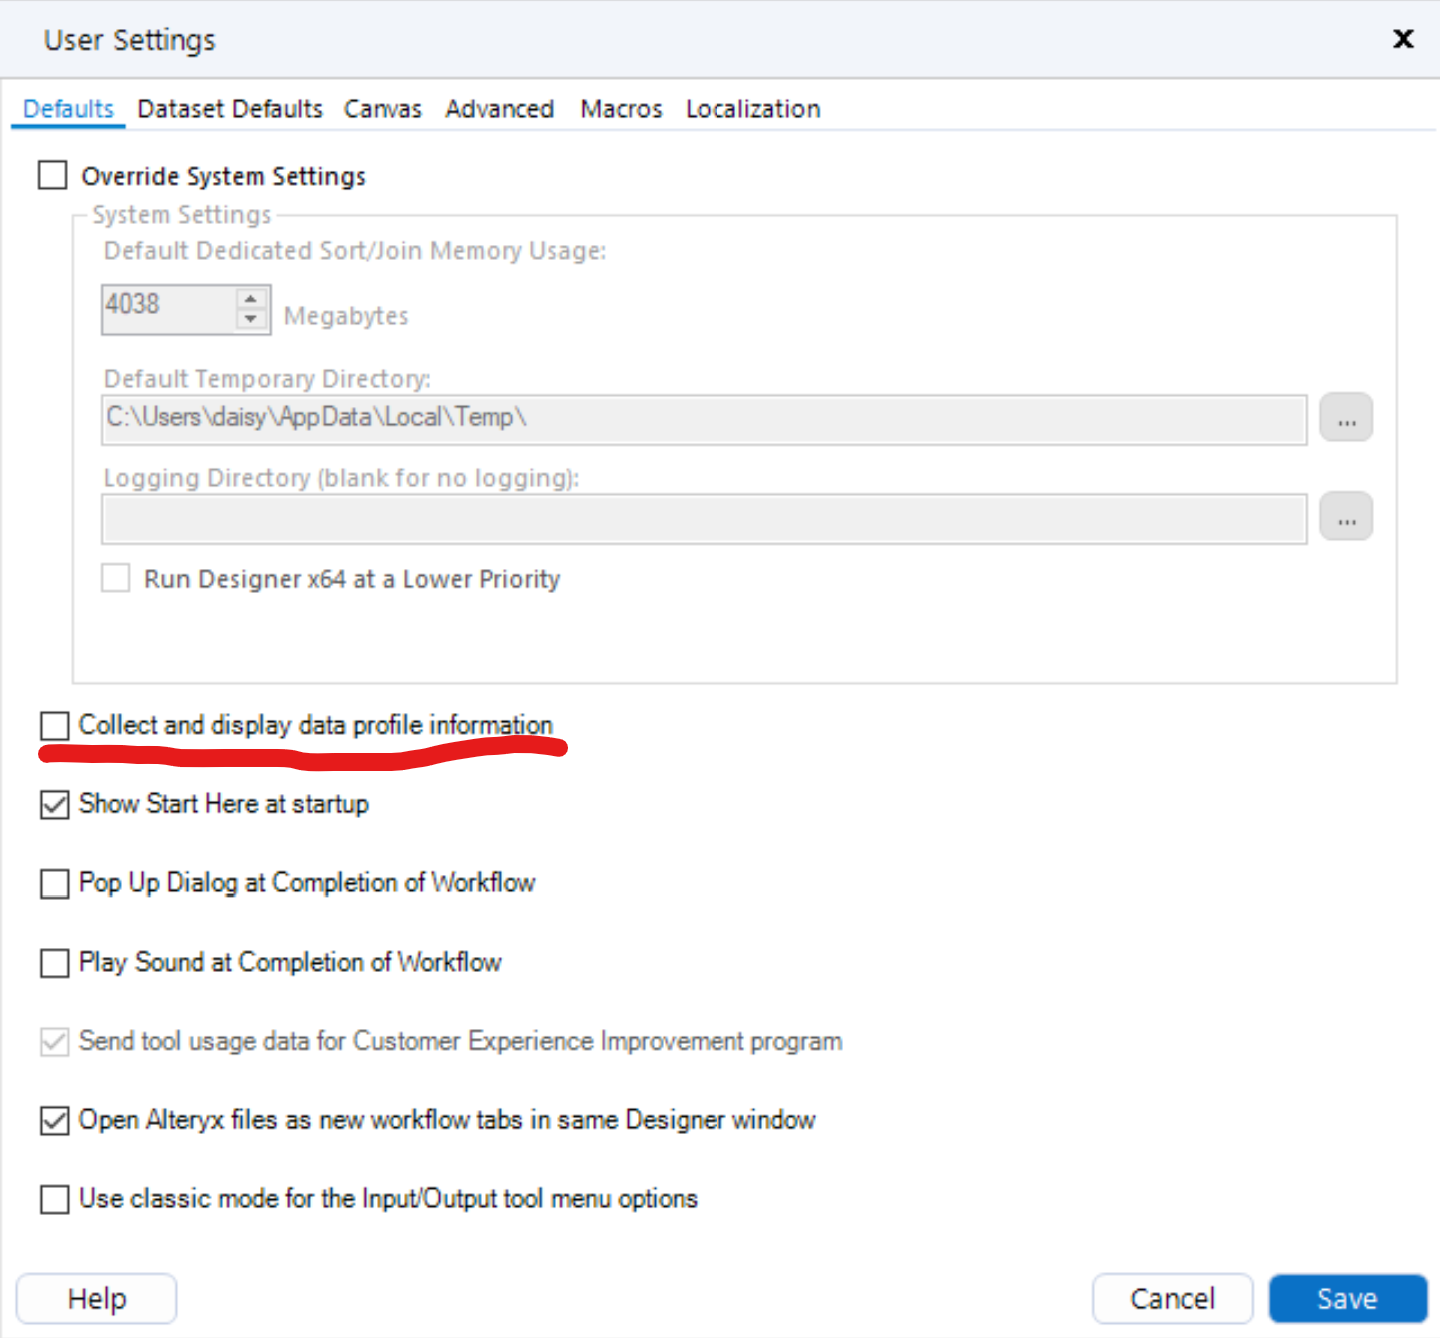Disable Open Alteryx files as new workflow tabs
The width and height of the screenshot is (1440, 1338).
point(54,1120)
